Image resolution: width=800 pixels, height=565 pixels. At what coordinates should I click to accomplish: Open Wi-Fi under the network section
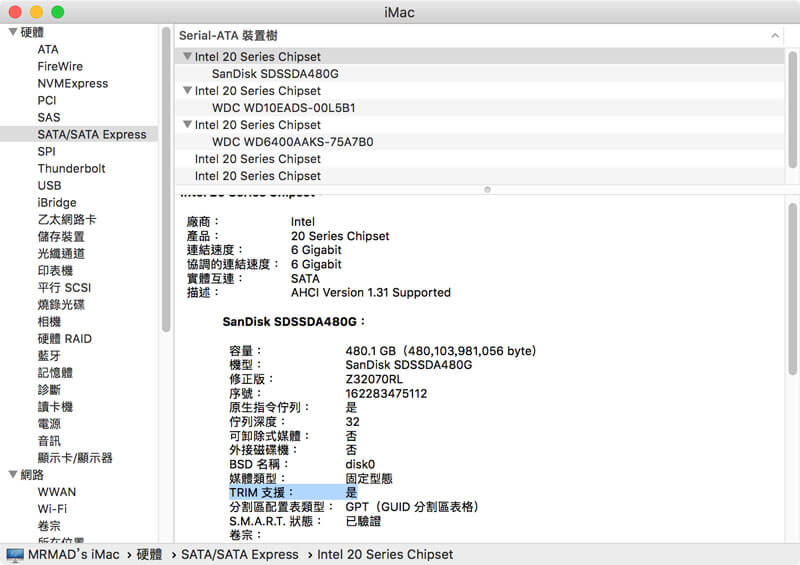(52, 508)
